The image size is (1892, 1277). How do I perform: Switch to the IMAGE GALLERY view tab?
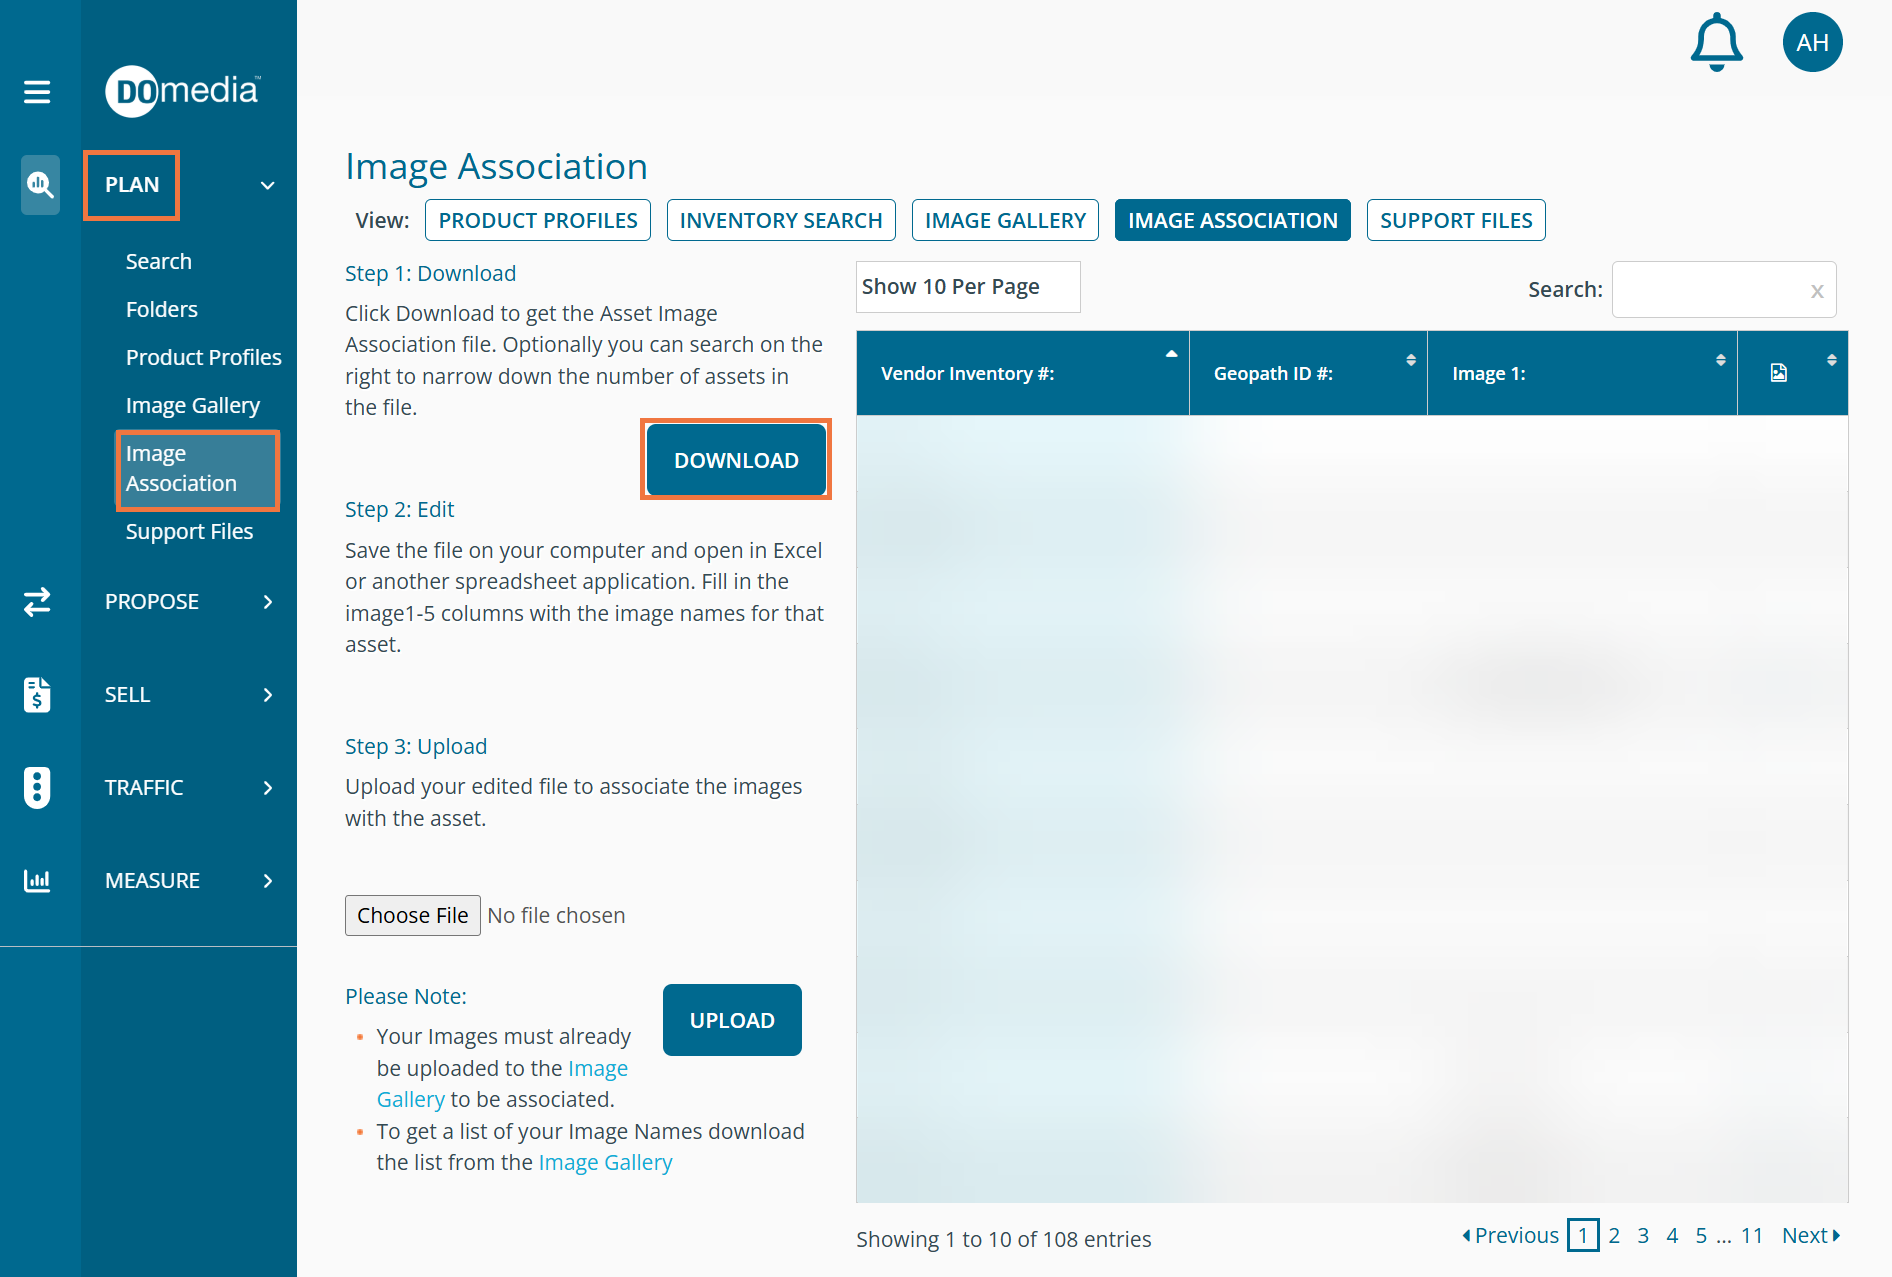click(x=1005, y=220)
